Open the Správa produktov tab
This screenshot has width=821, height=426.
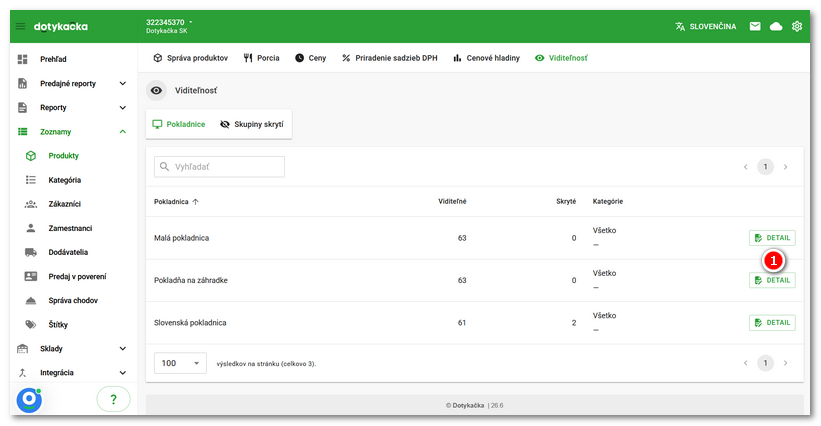tap(191, 58)
